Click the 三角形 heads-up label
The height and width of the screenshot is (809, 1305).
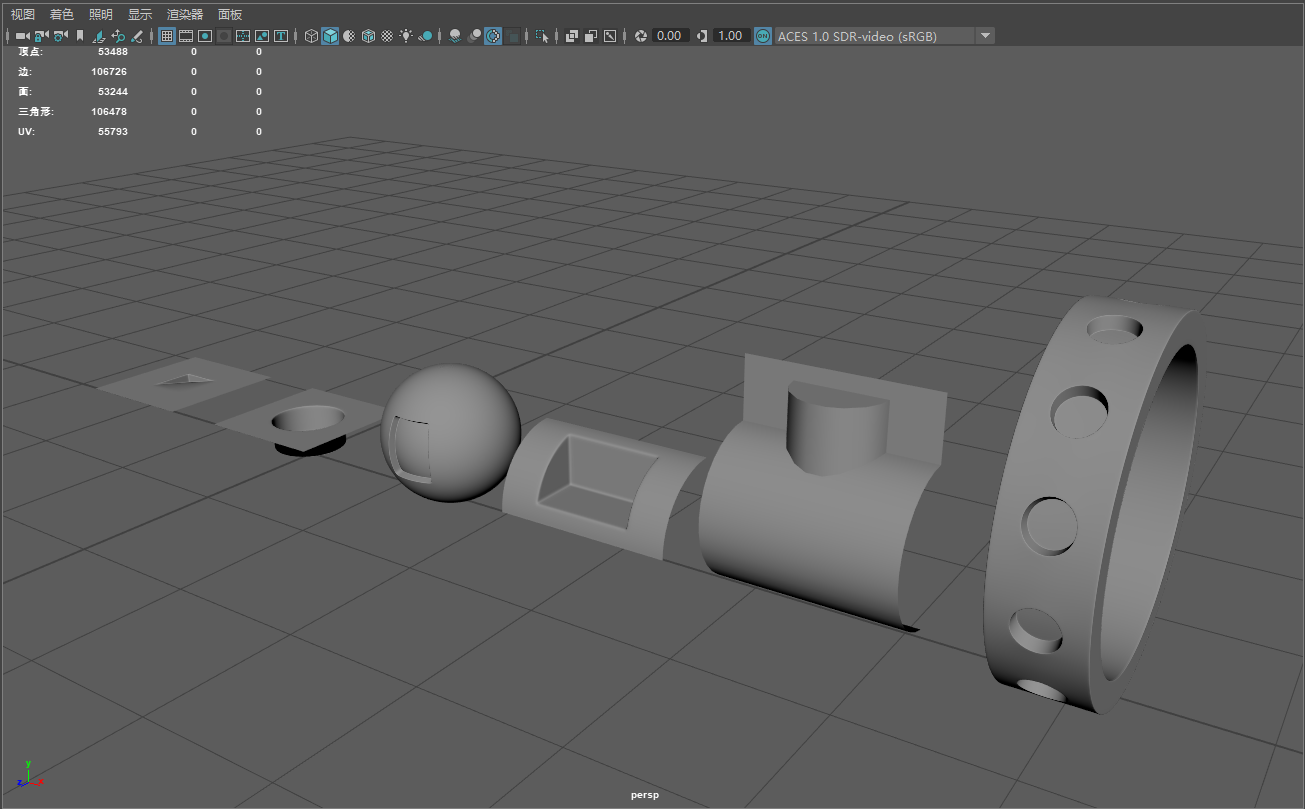point(35,112)
